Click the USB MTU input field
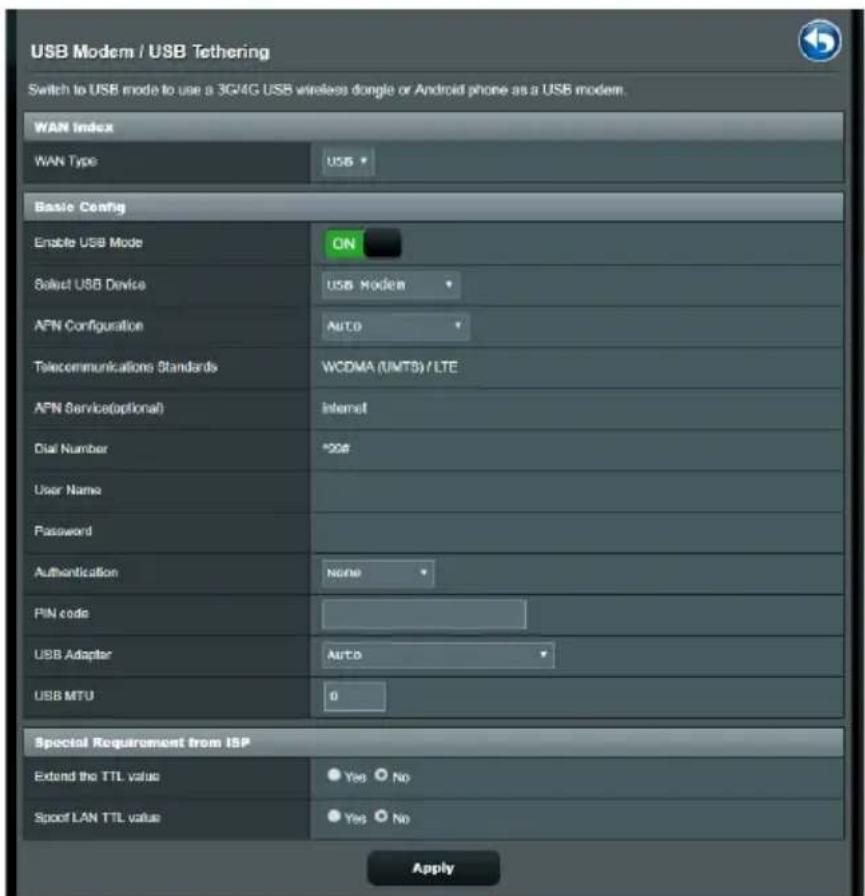 [354, 697]
